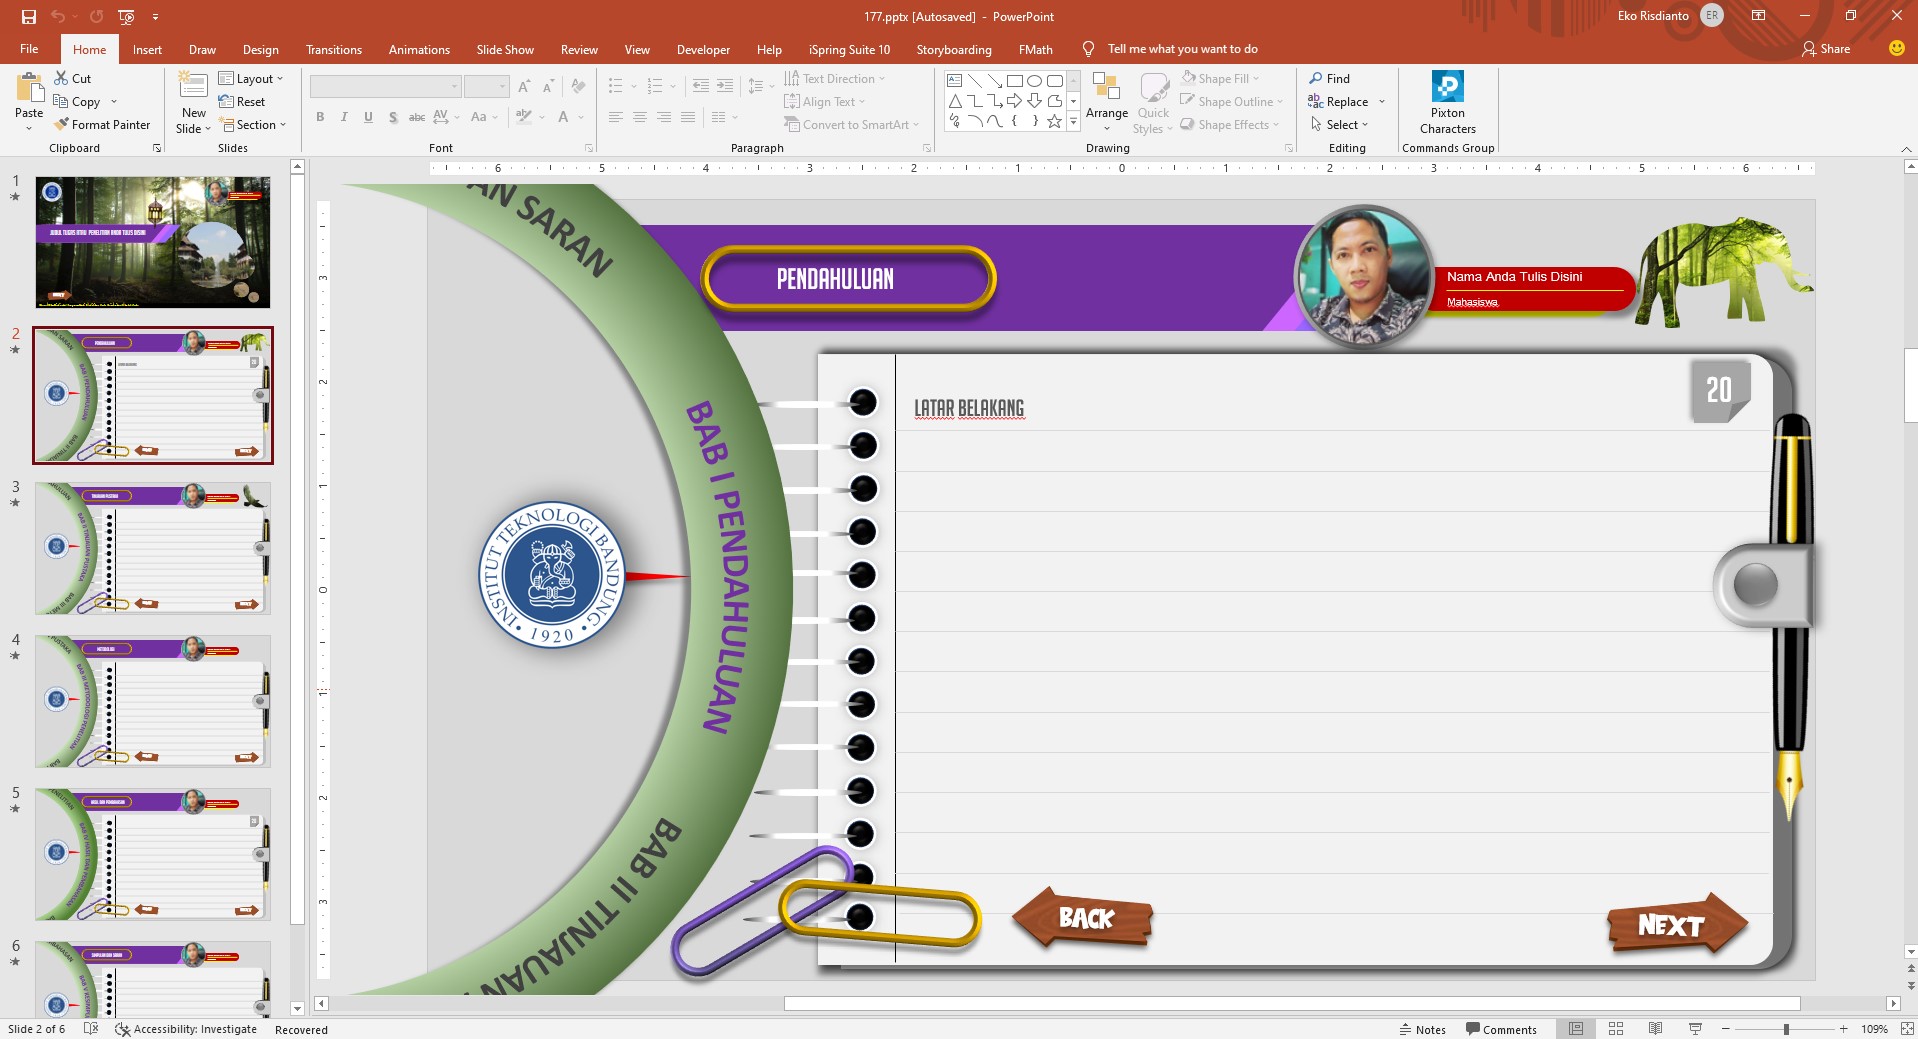Click the Cut scissors command
Viewport: 1918px width, 1039px height.
pos(72,78)
